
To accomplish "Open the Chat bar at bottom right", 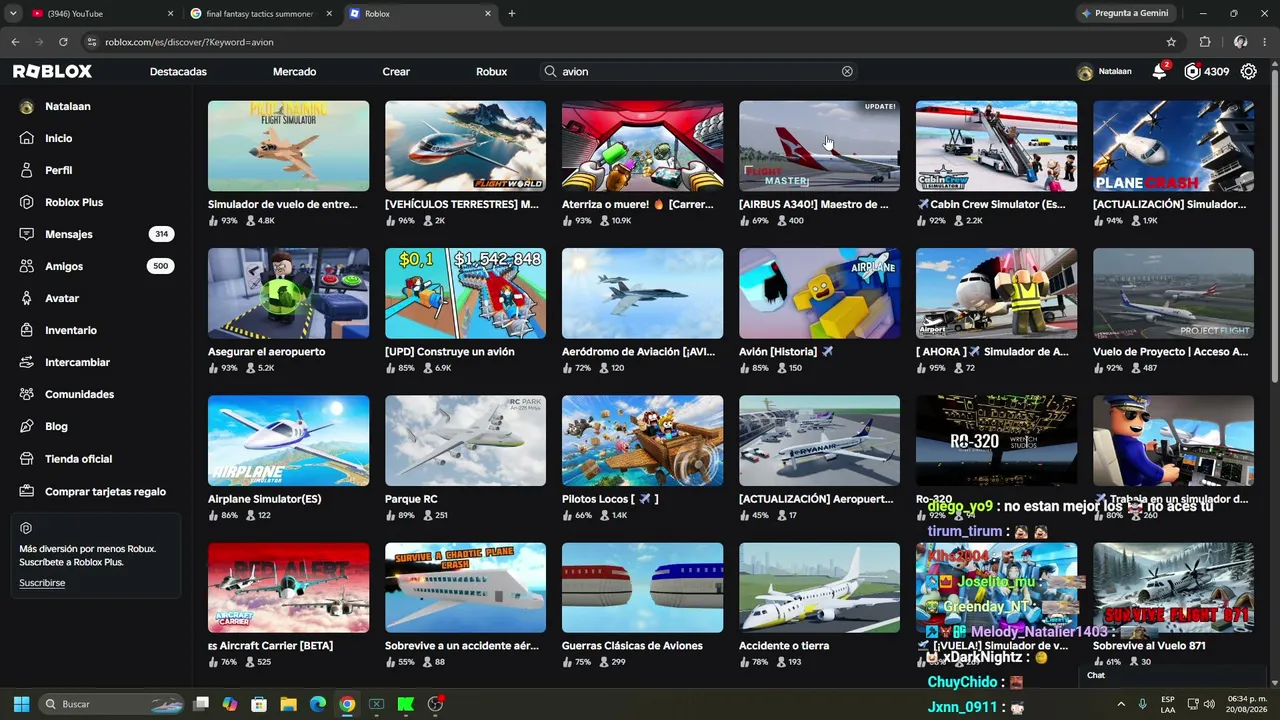I will point(1172,675).
